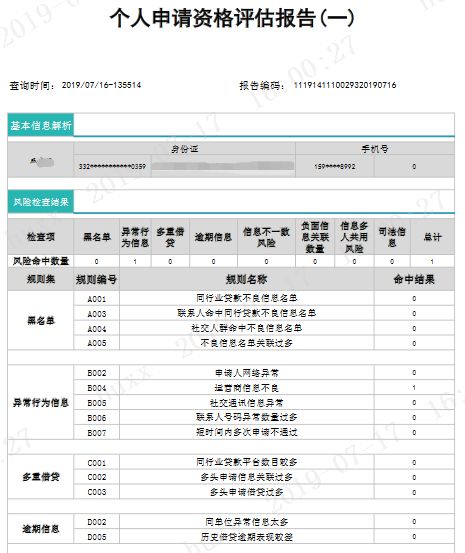
Task: Click the 信息多人共用风险 column header
Action: pyautogui.click(x=354, y=237)
